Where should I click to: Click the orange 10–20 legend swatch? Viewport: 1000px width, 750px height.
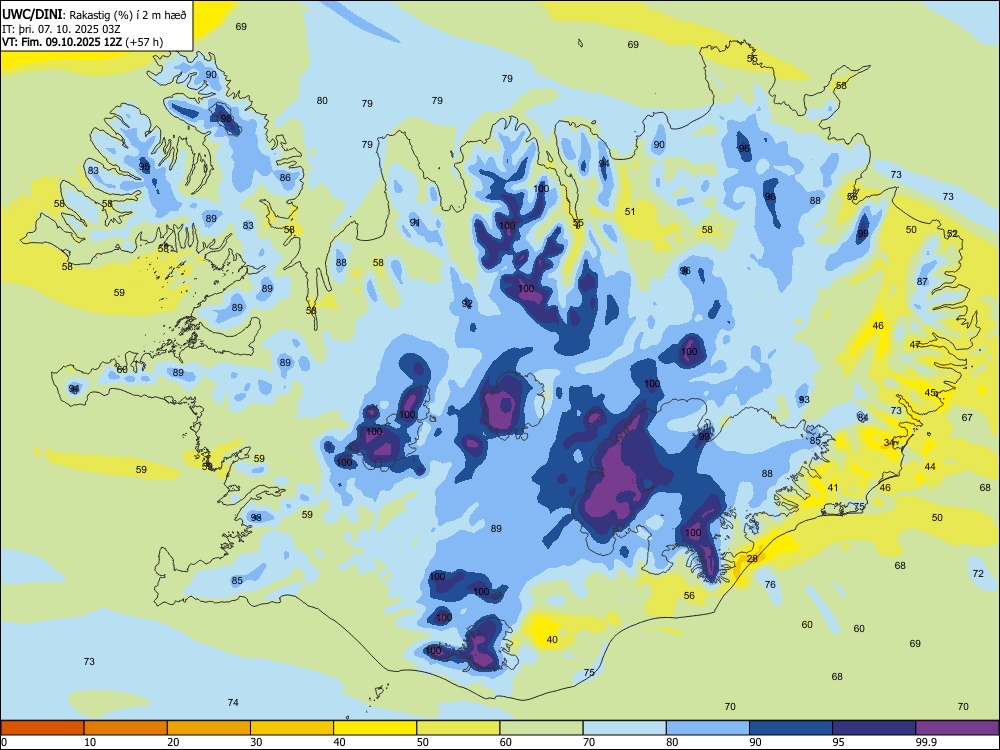(126, 728)
